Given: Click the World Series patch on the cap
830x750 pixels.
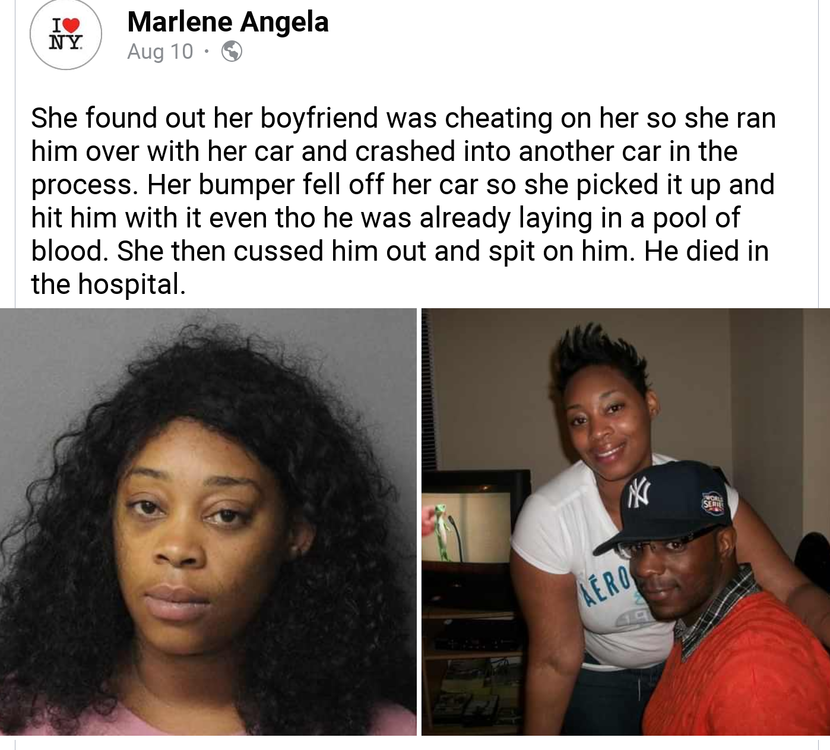Looking at the screenshot, I should click(714, 502).
